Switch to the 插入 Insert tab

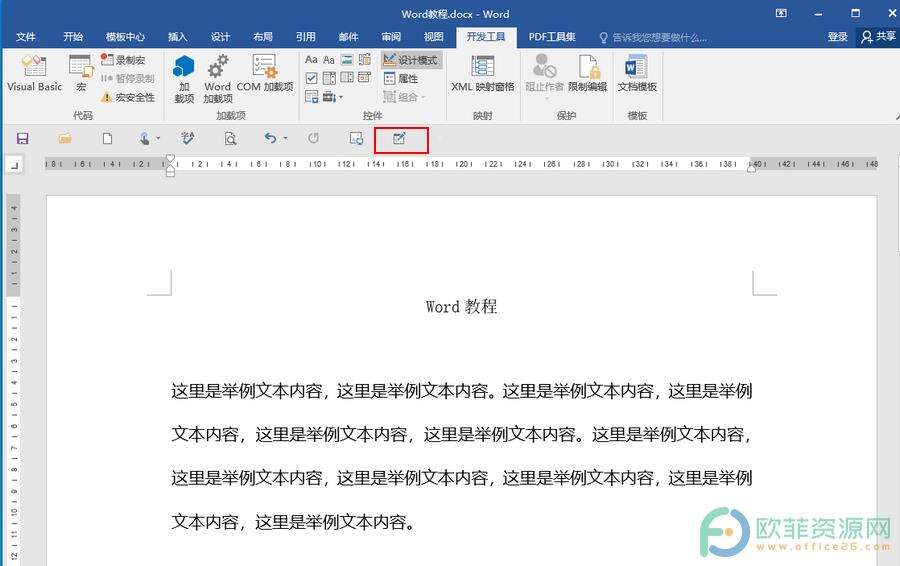[x=177, y=37]
